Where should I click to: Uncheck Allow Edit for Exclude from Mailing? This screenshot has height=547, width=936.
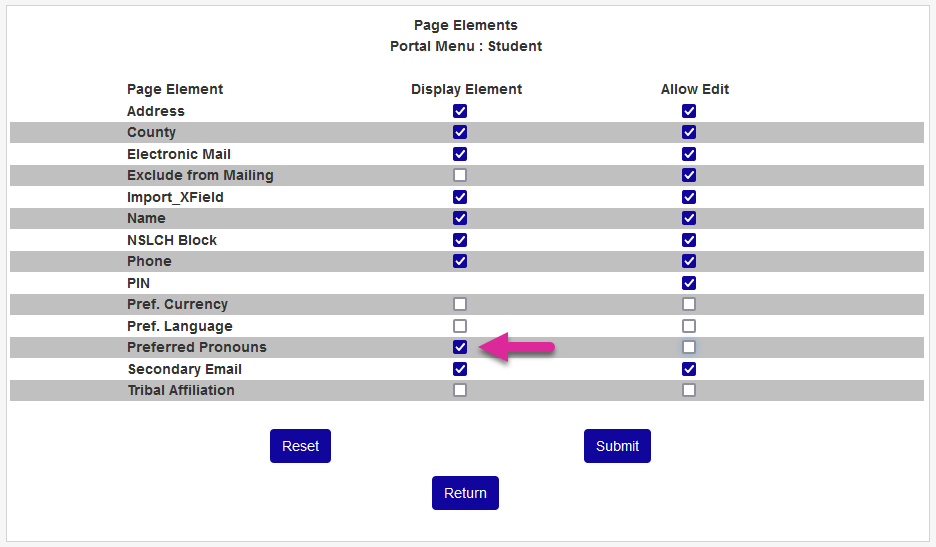click(689, 175)
